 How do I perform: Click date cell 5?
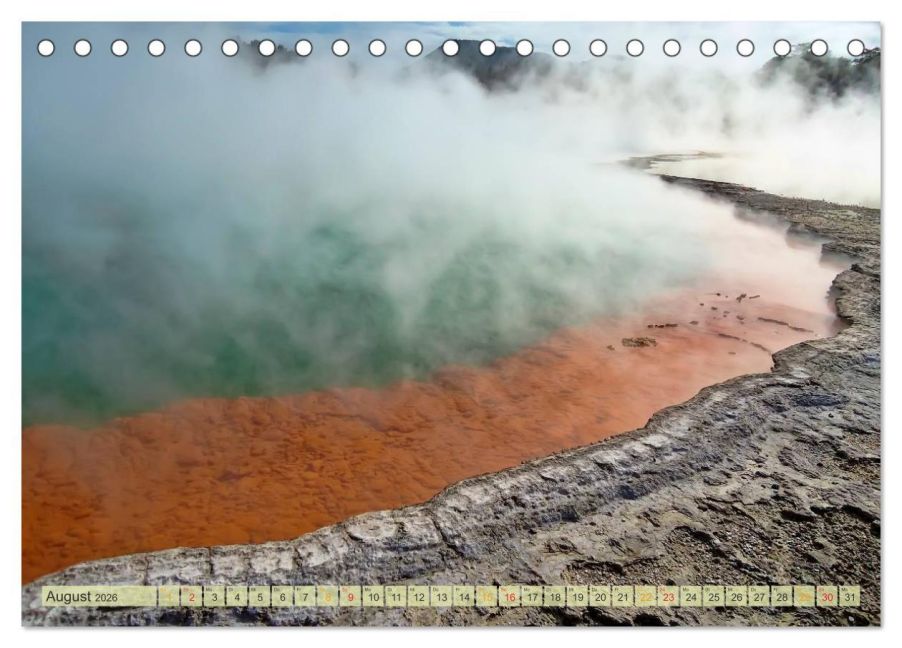[258, 594]
